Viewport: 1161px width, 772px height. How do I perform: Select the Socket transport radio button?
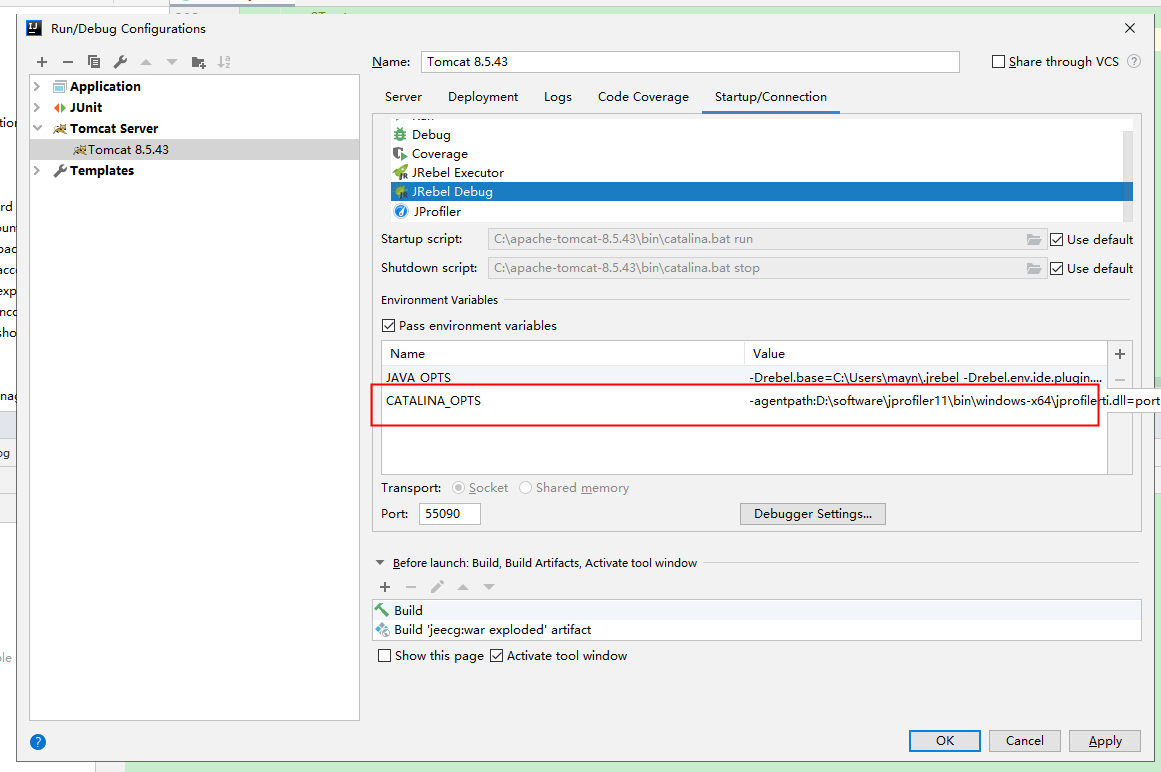pos(458,488)
